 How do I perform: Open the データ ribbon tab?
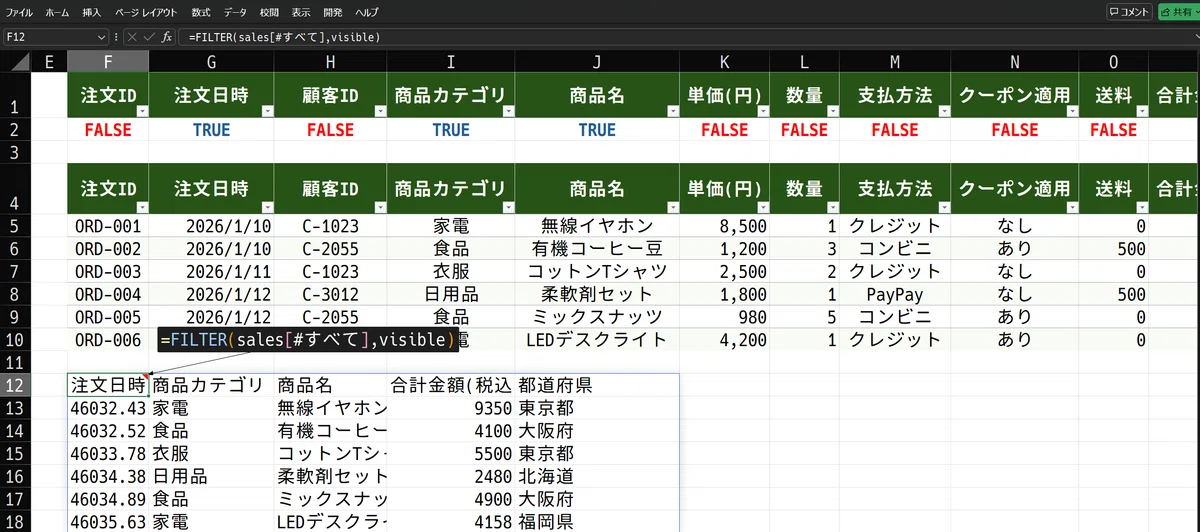(235, 12)
